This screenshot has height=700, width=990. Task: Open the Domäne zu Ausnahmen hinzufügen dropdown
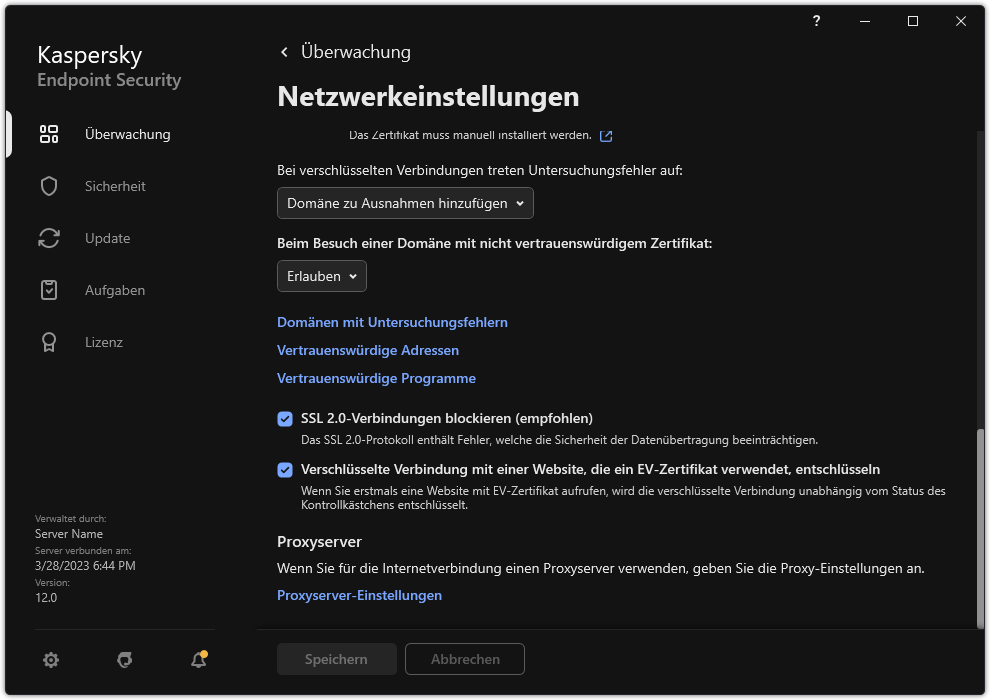(404, 203)
